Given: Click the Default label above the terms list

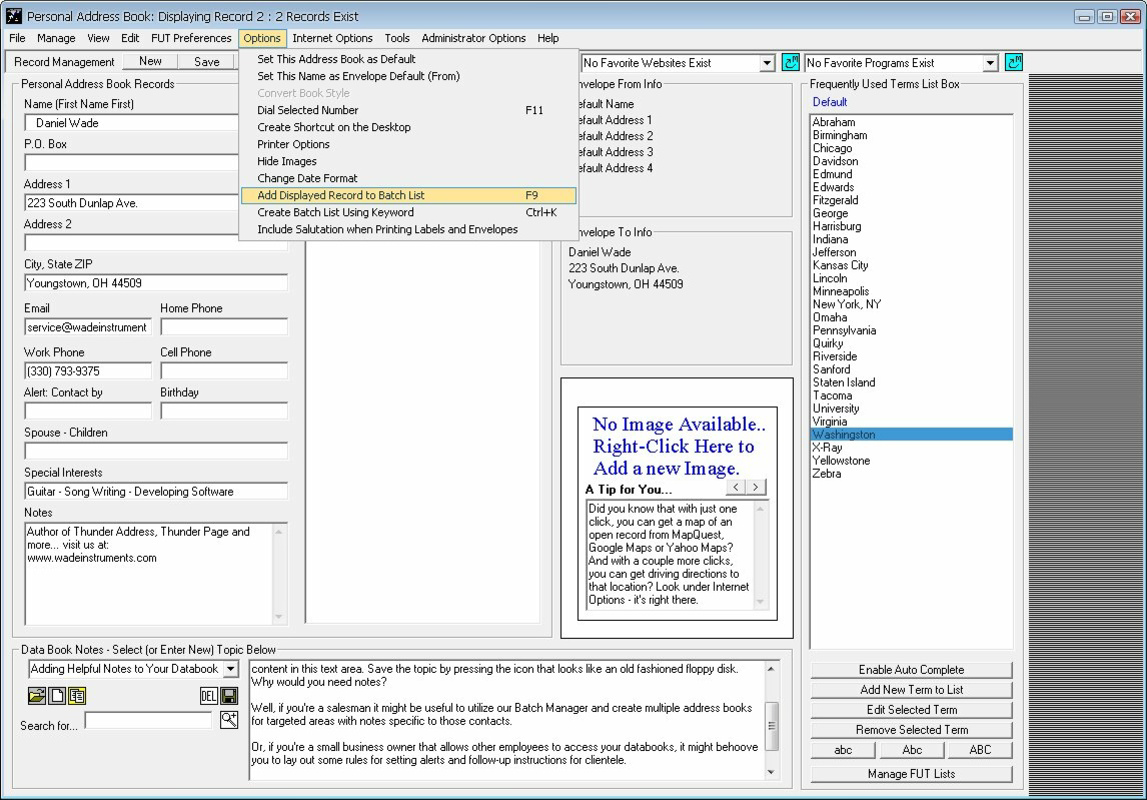Looking at the screenshot, I should 830,102.
